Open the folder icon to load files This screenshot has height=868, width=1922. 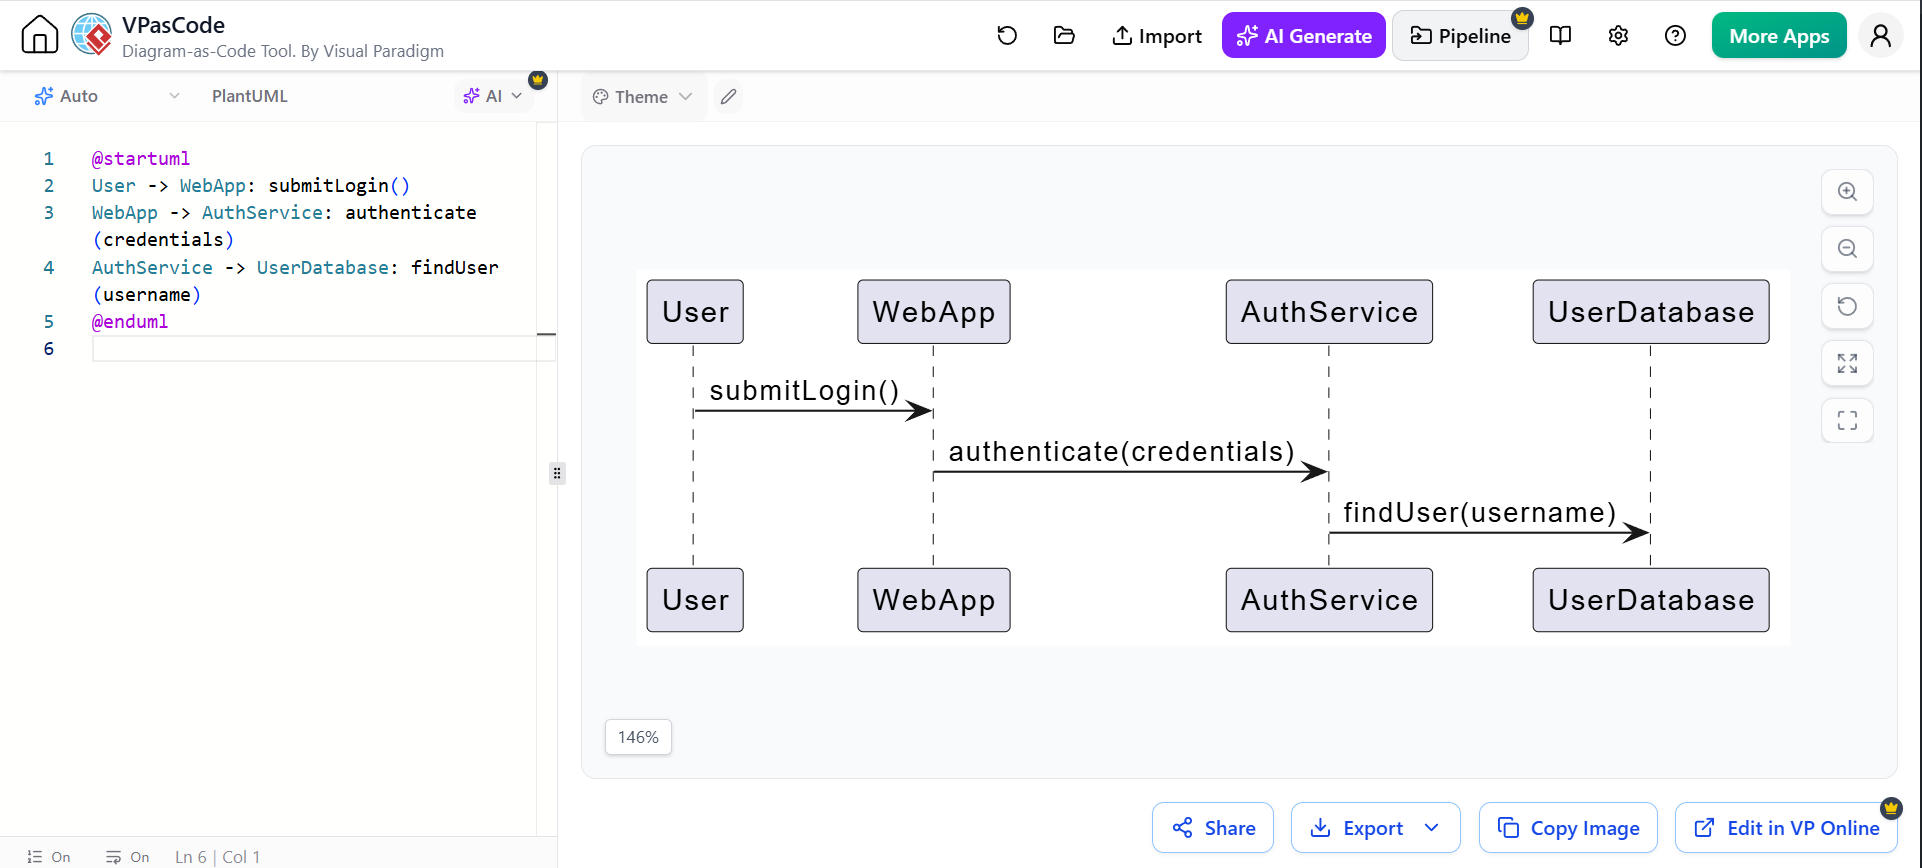(1064, 36)
